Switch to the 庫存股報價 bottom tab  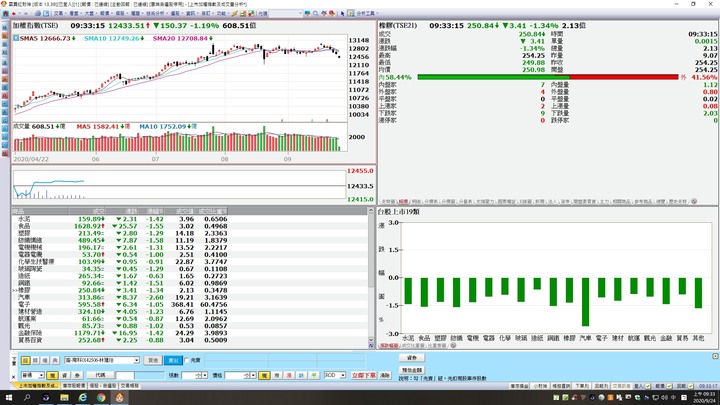click(74, 386)
